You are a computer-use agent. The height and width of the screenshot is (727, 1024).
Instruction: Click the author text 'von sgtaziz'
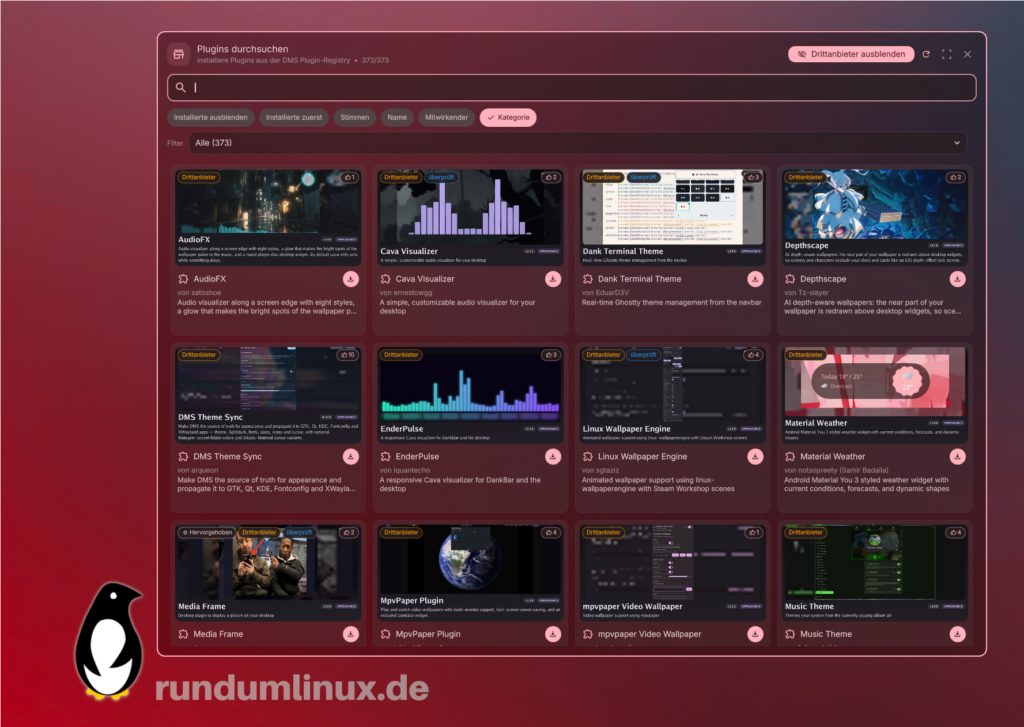pos(601,470)
